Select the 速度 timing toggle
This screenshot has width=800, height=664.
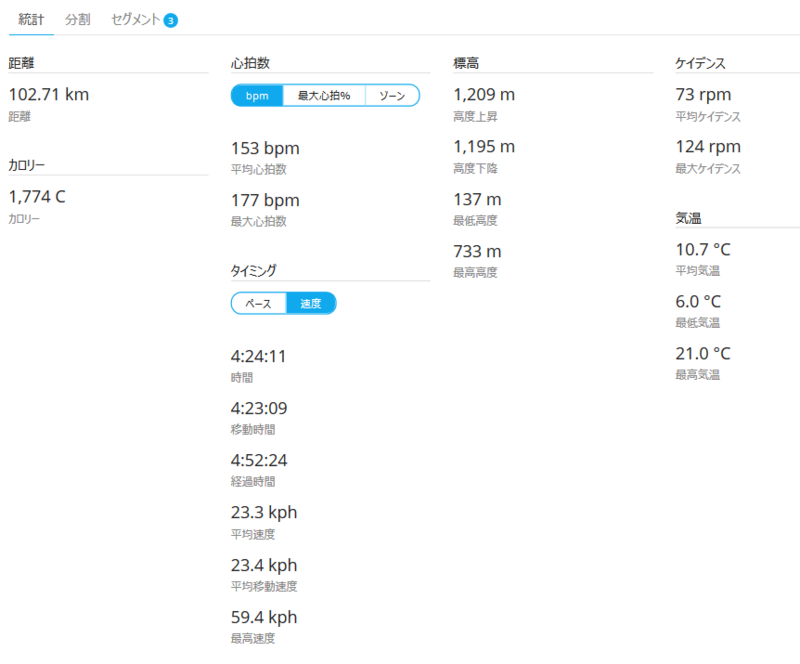click(x=311, y=303)
